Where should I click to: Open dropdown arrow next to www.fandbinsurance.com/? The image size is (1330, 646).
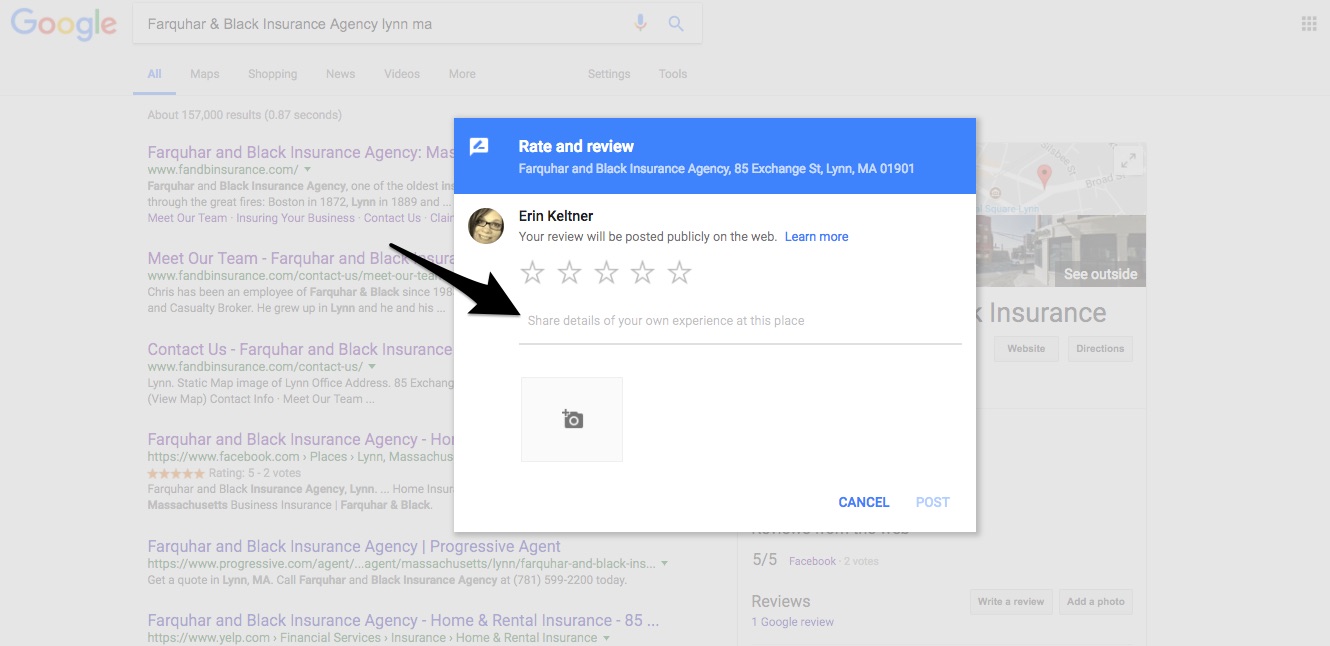[x=308, y=170]
